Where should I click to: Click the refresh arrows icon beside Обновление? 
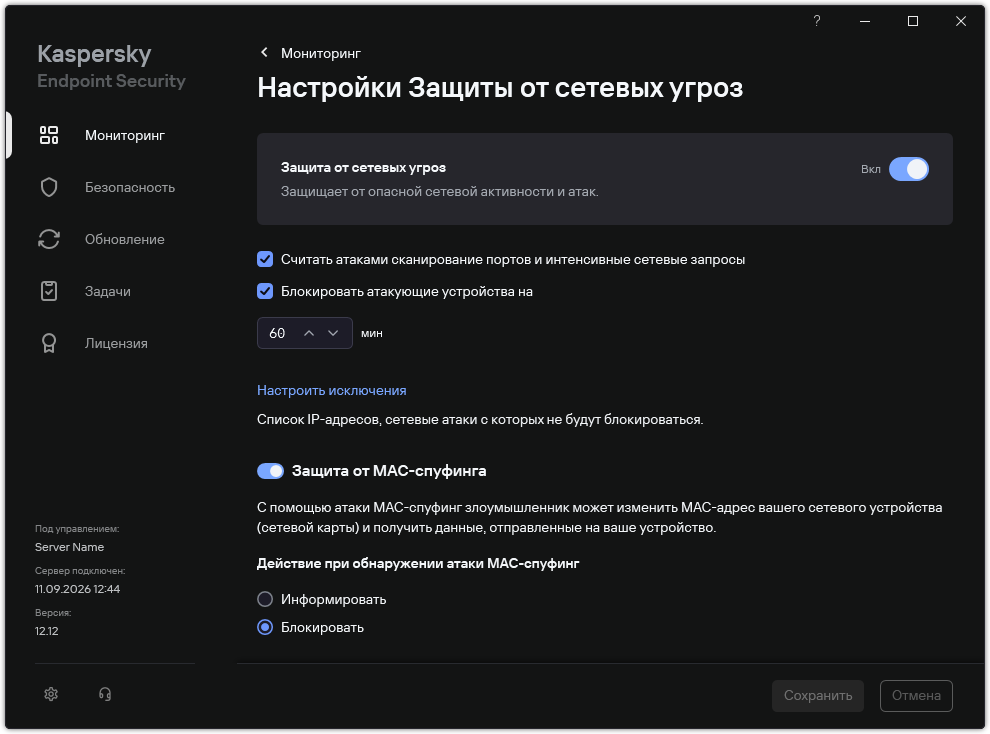[49, 239]
